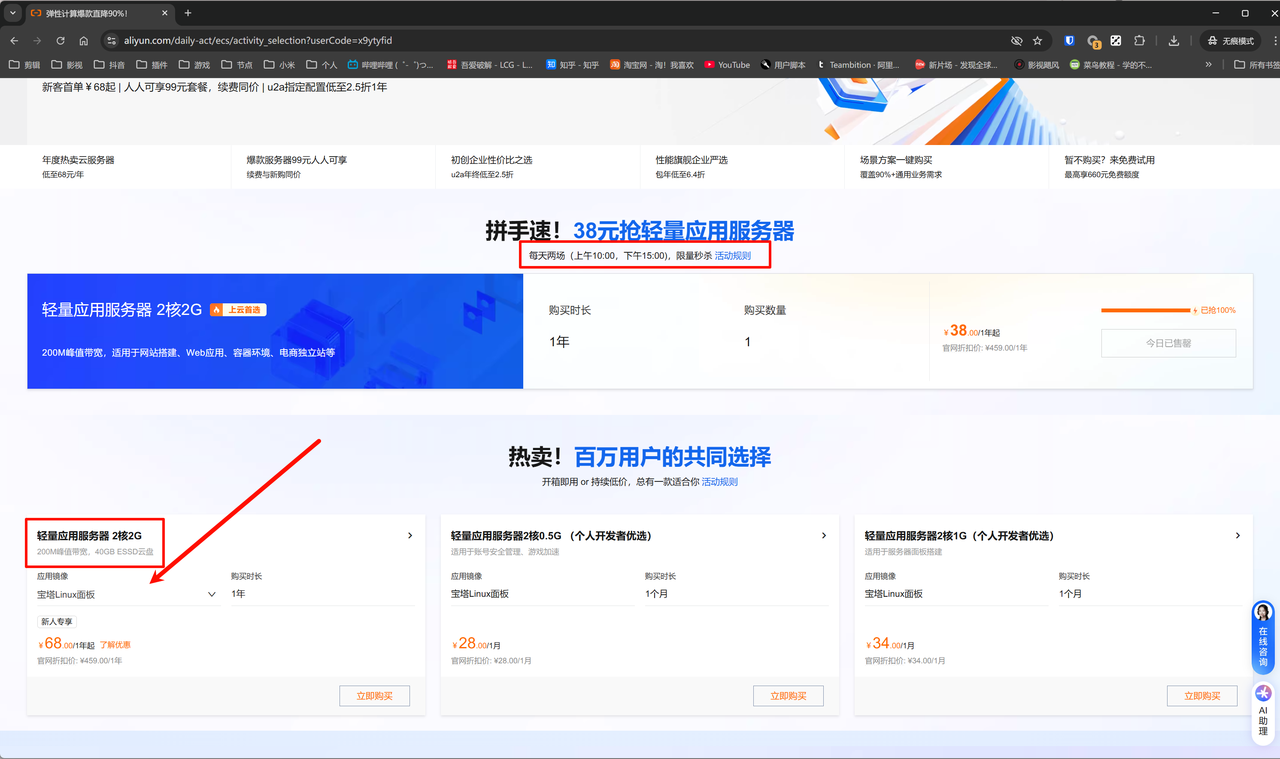The image size is (1280, 759).
Task: Open the 影视飓风 bookmark
Action: click(x=1036, y=65)
